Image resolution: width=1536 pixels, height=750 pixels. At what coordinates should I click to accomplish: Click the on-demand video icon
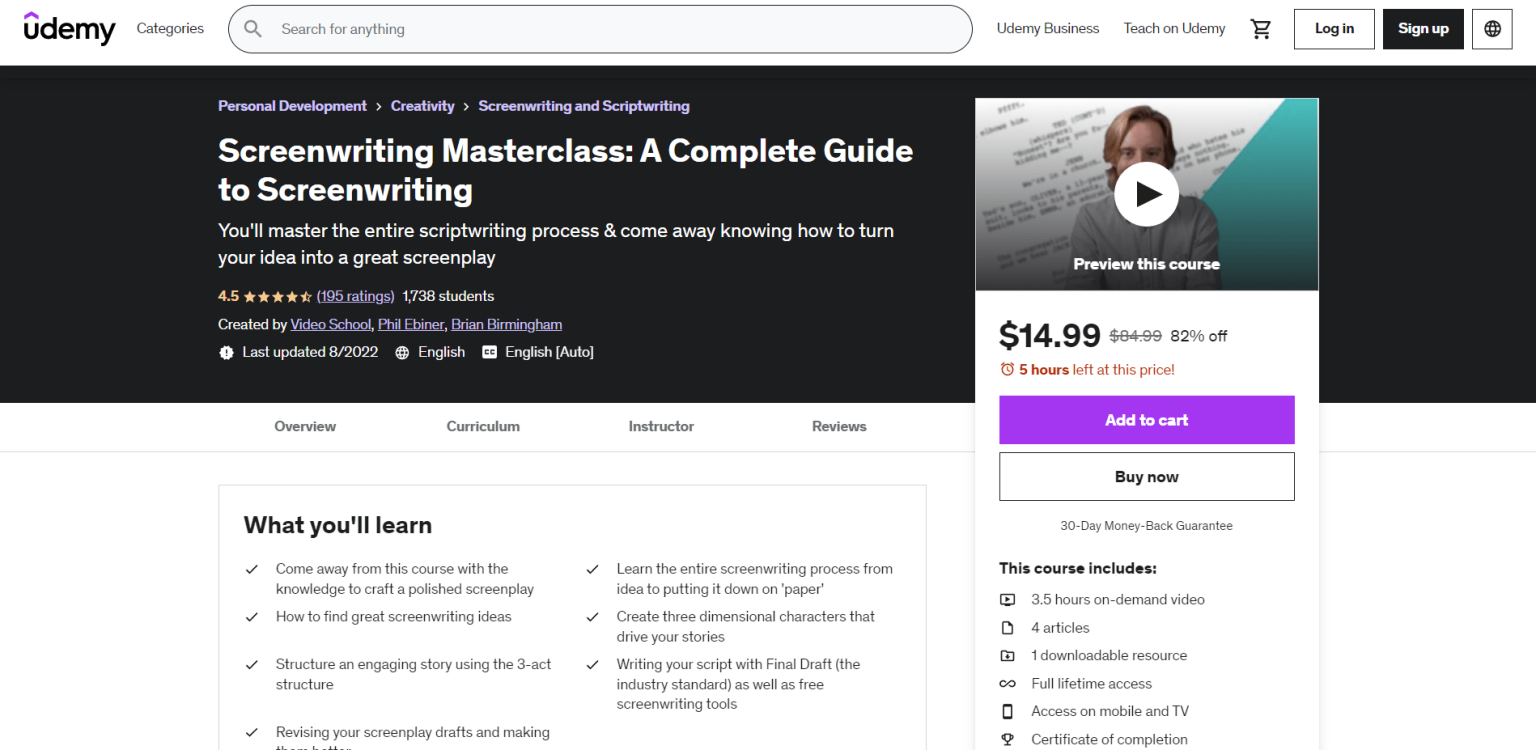point(1008,599)
